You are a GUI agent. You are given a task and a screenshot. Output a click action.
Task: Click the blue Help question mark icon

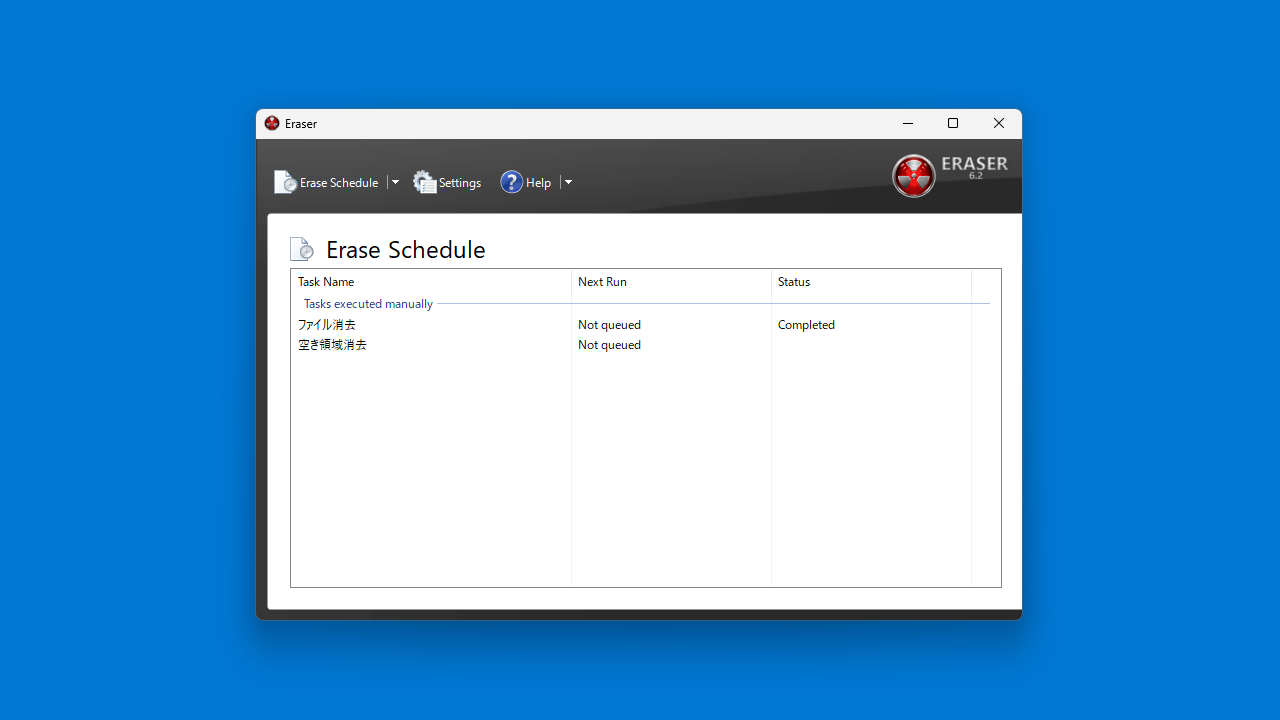(512, 182)
